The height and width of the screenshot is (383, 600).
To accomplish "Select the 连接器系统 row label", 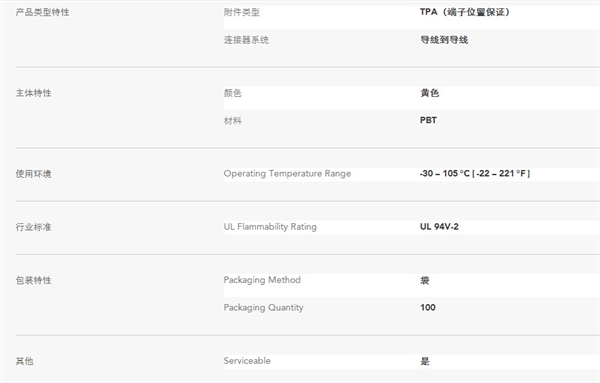I will point(246,40).
